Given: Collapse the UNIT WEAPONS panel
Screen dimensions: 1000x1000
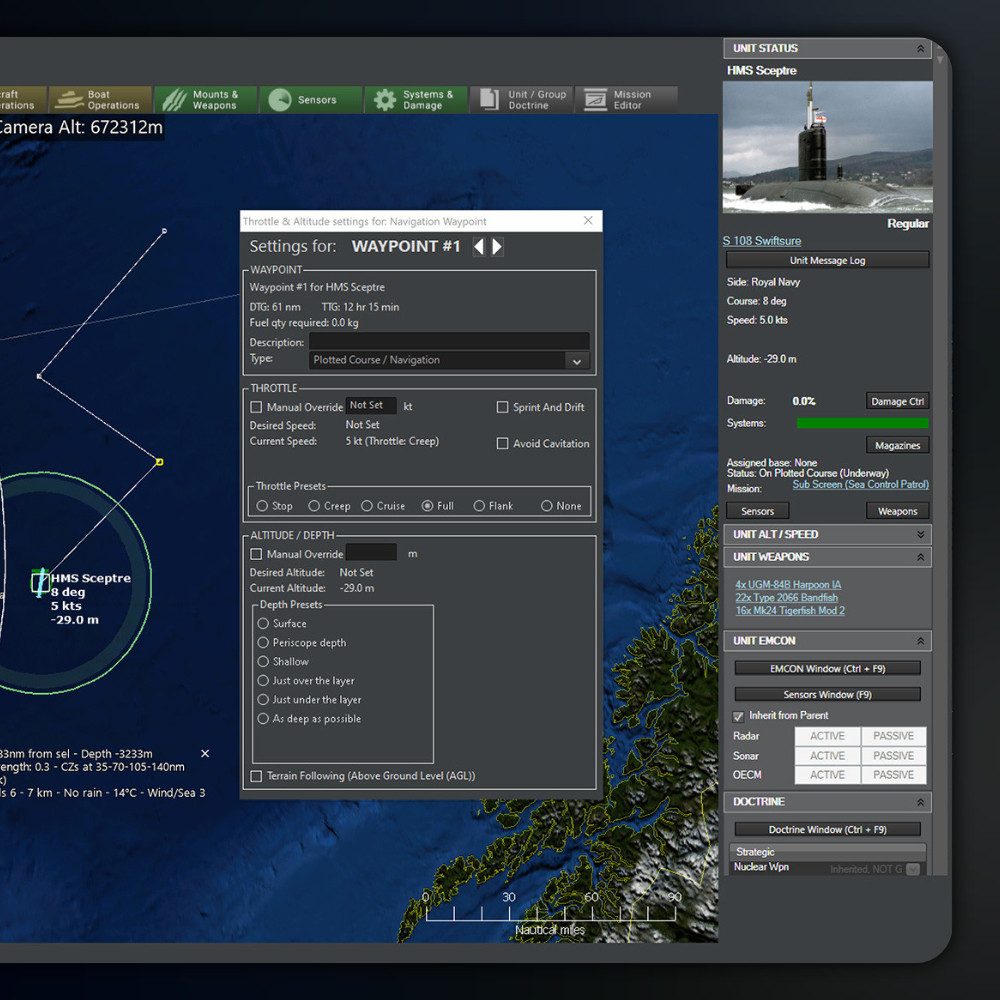Looking at the screenshot, I should [x=920, y=557].
